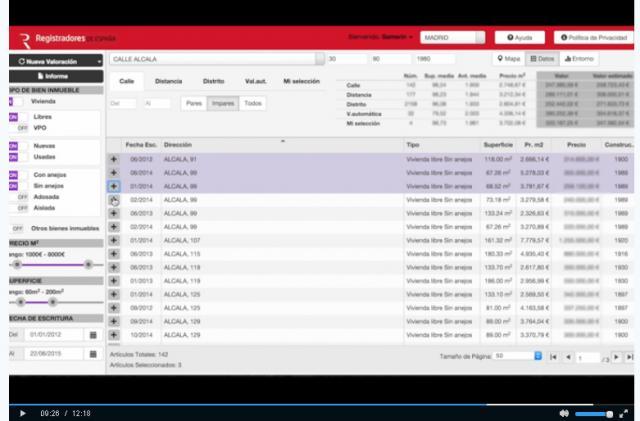This screenshot has width=640, height=421.
Task: Expand the ALCALA, 115 row
Action: pyautogui.click(x=113, y=254)
